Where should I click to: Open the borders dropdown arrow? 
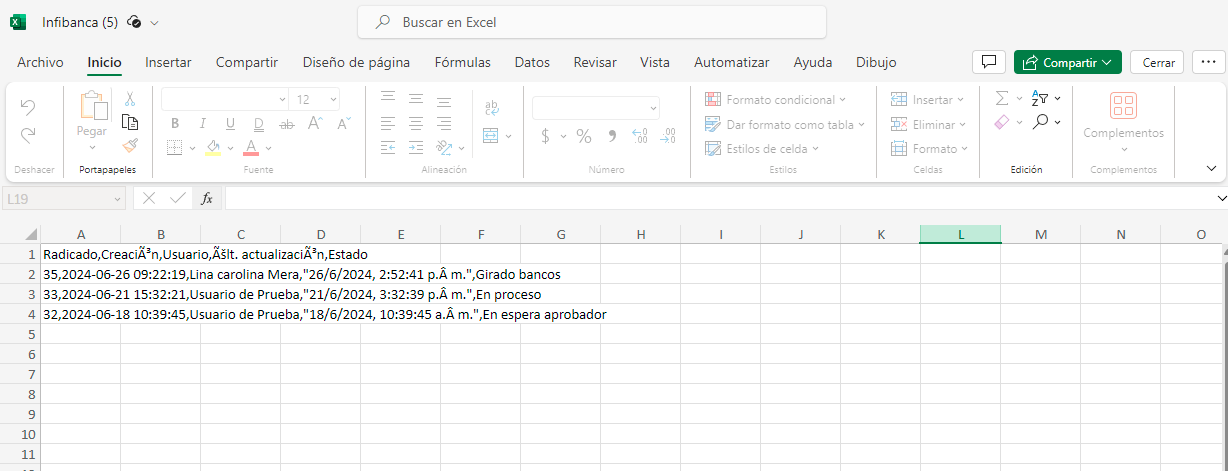coord(191,148)
